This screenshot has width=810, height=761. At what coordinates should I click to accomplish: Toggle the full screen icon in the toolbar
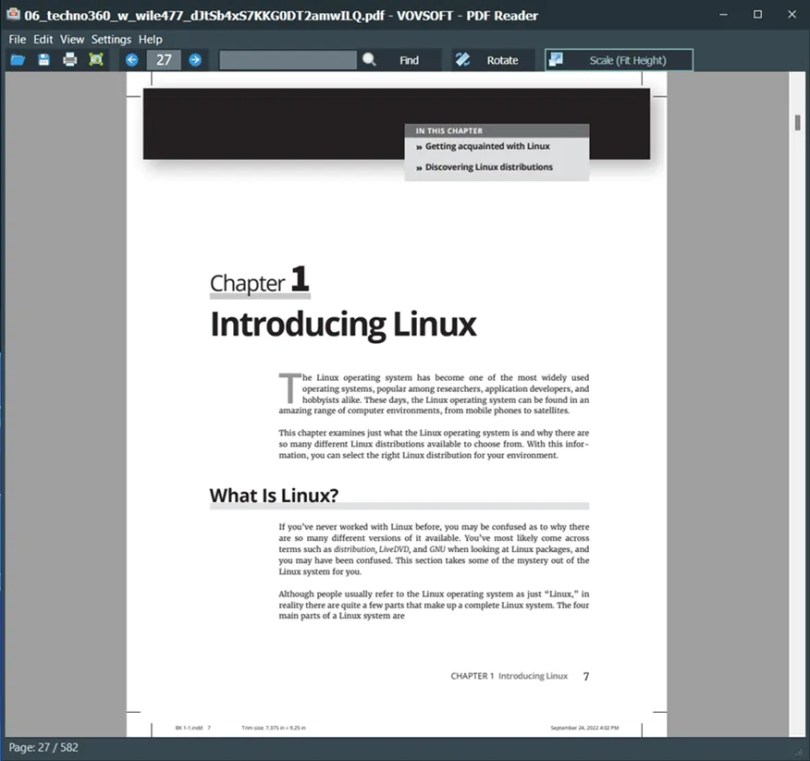coord(96,60)
